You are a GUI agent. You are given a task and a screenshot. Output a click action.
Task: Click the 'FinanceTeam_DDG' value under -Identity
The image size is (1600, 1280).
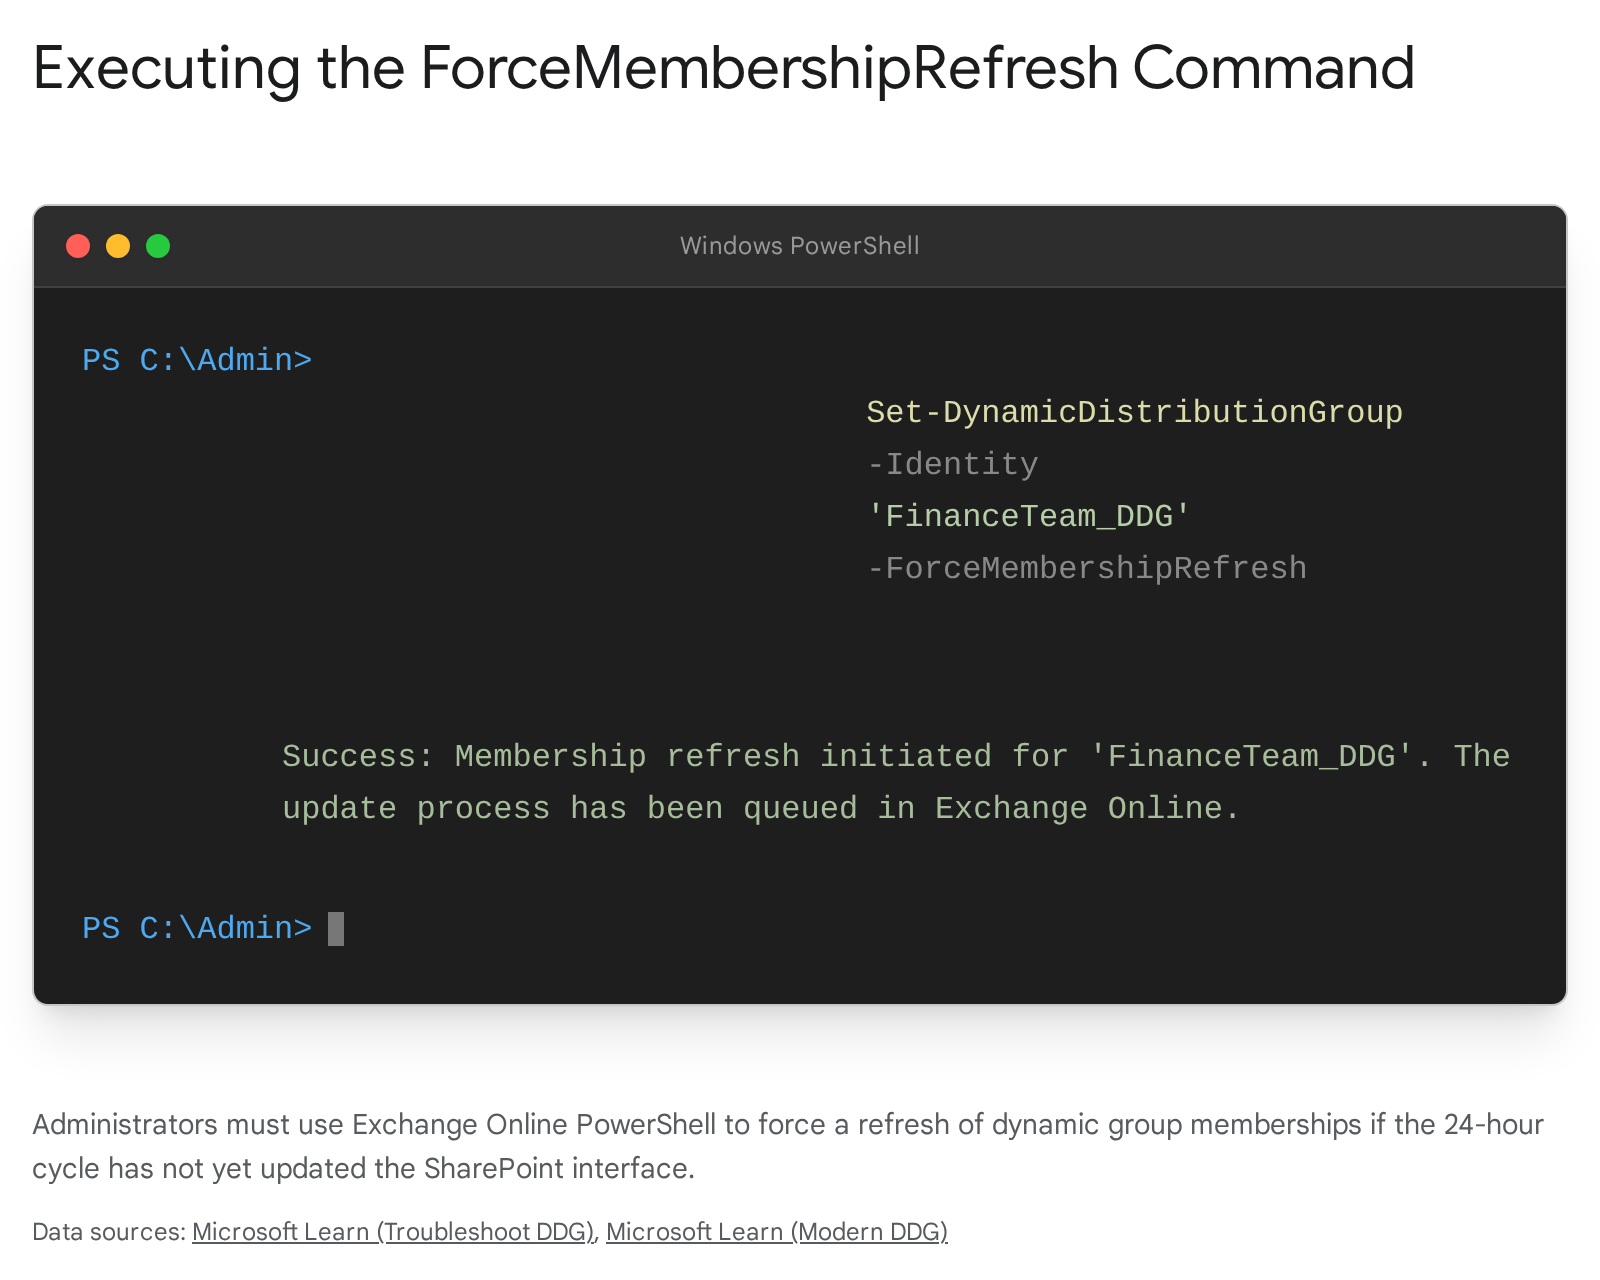[x=1028, y=516]
